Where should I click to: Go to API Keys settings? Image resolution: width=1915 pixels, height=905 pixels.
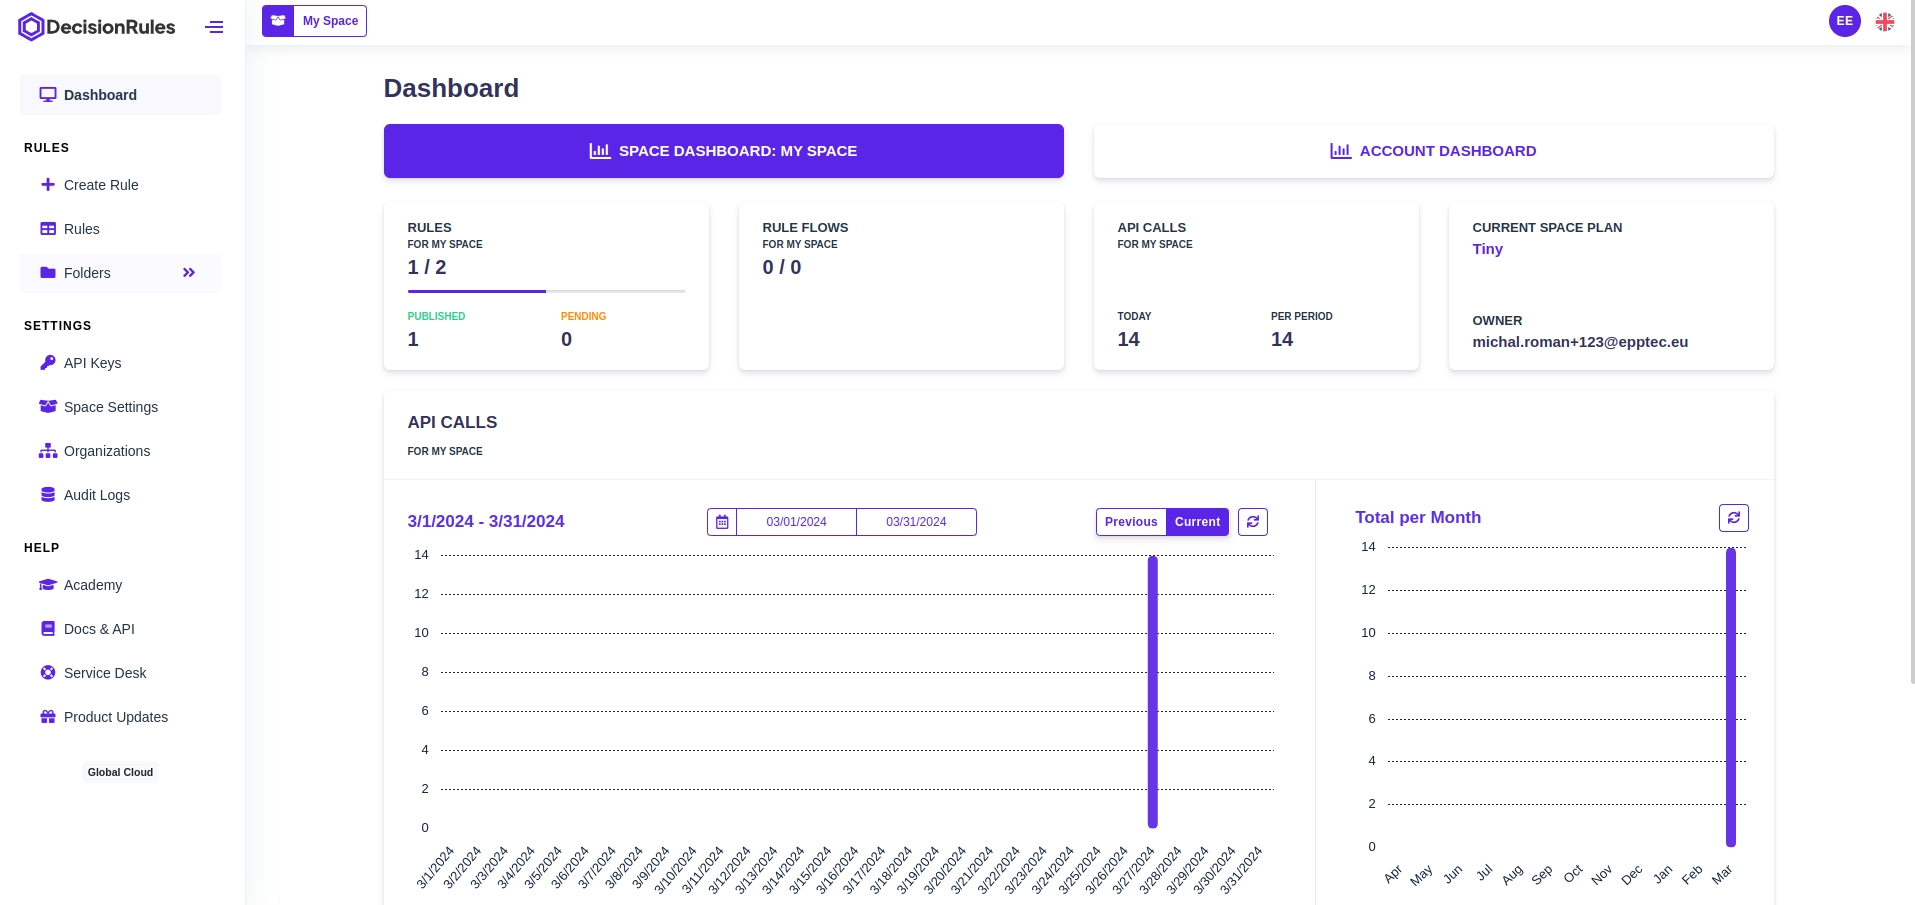click(92, 363)
